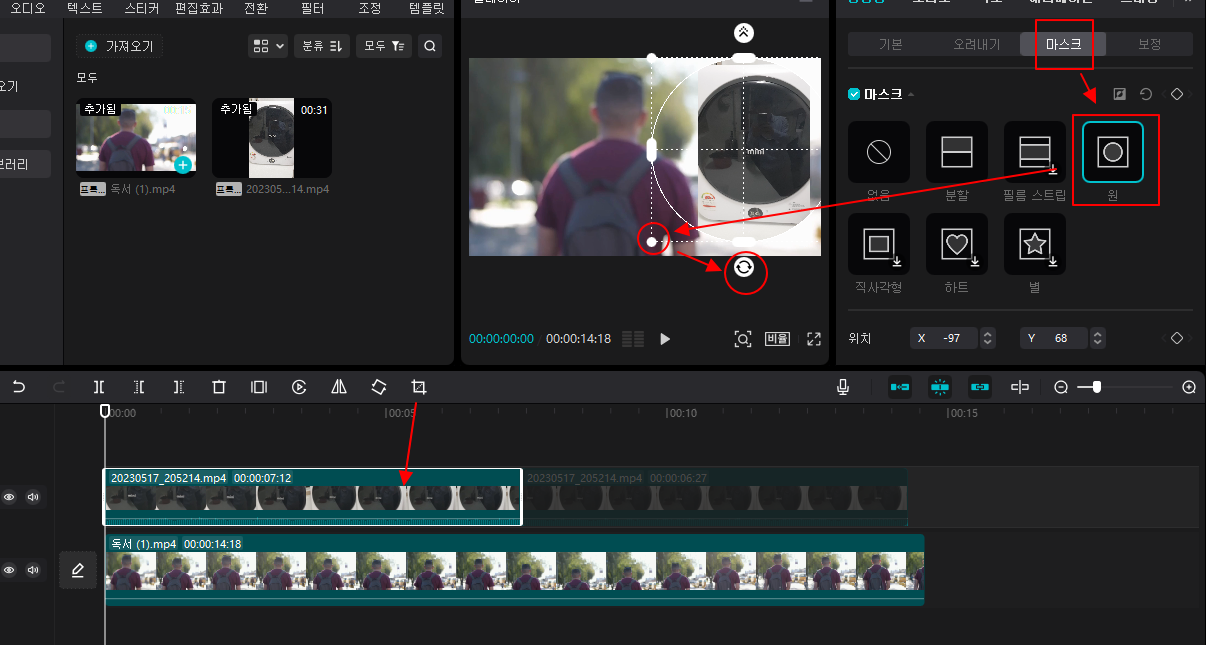Select the 하트 heart mask

957,244
